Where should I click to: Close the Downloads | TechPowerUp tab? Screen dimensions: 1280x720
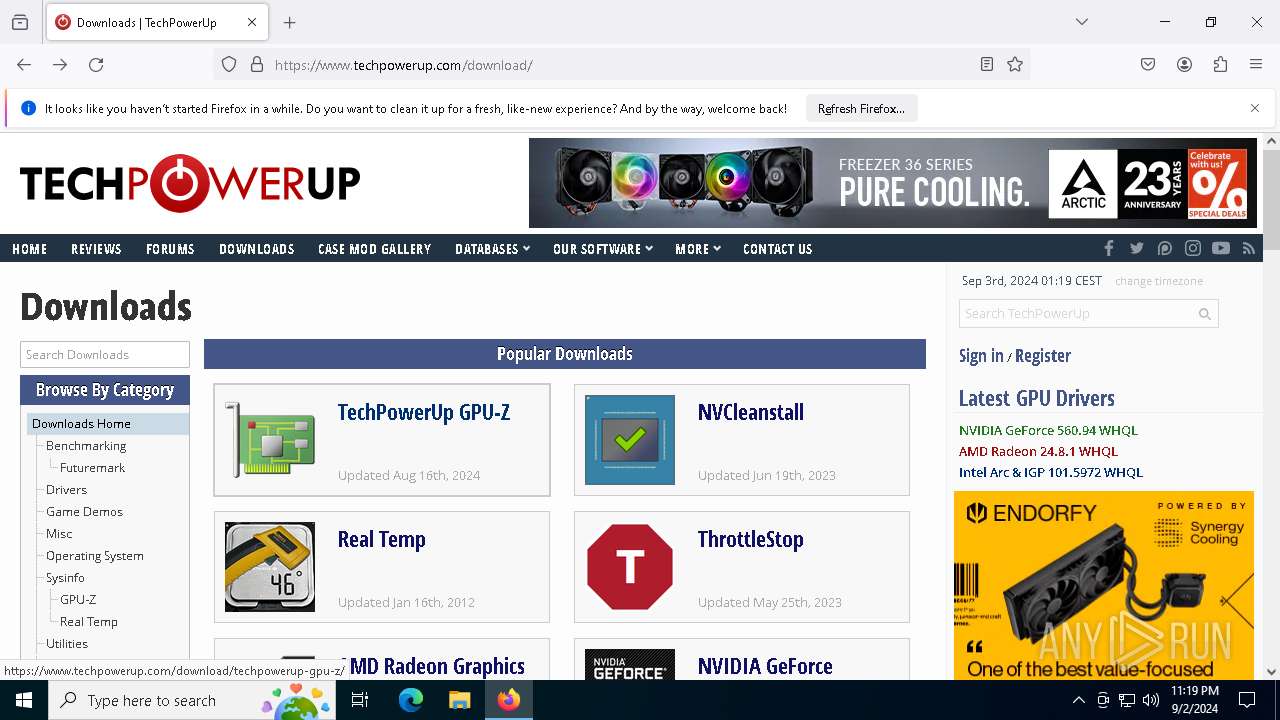[252, 22]
